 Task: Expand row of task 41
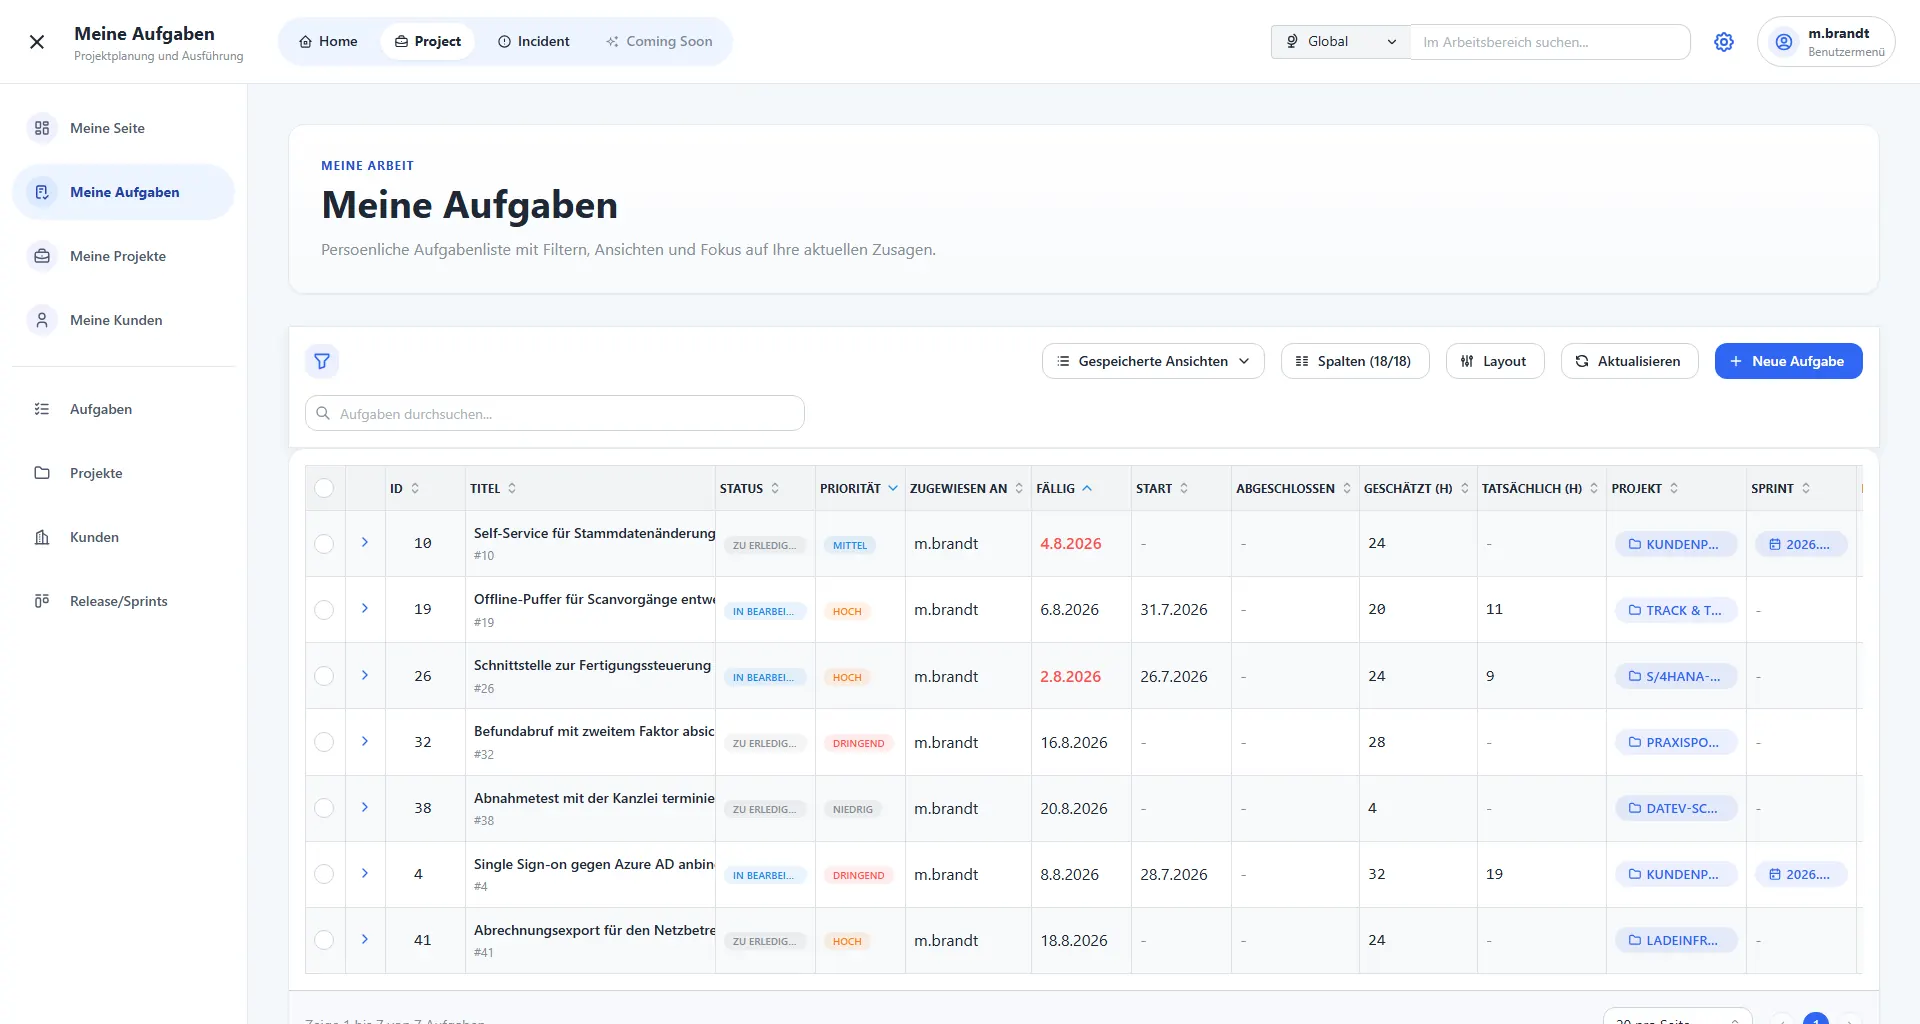pyautogui.click(x=365, y=939)
